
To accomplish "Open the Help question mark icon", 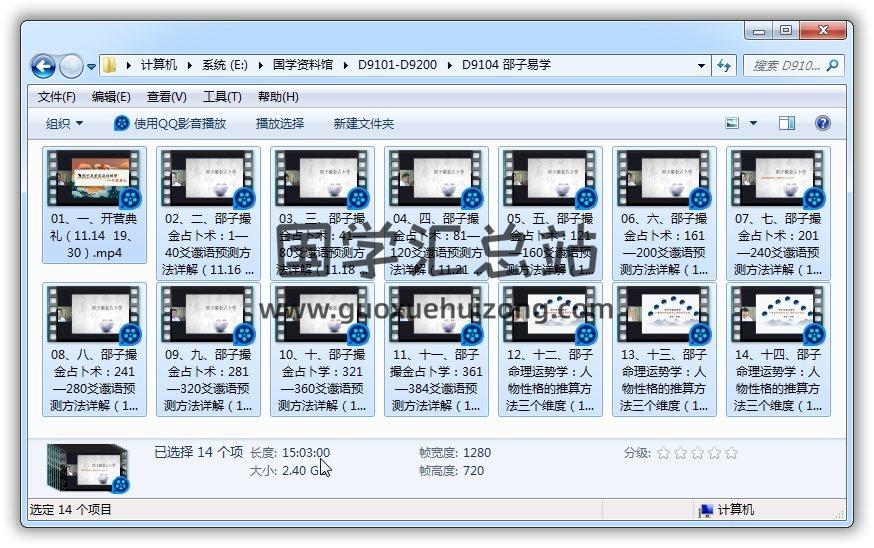I will (823, 123).
